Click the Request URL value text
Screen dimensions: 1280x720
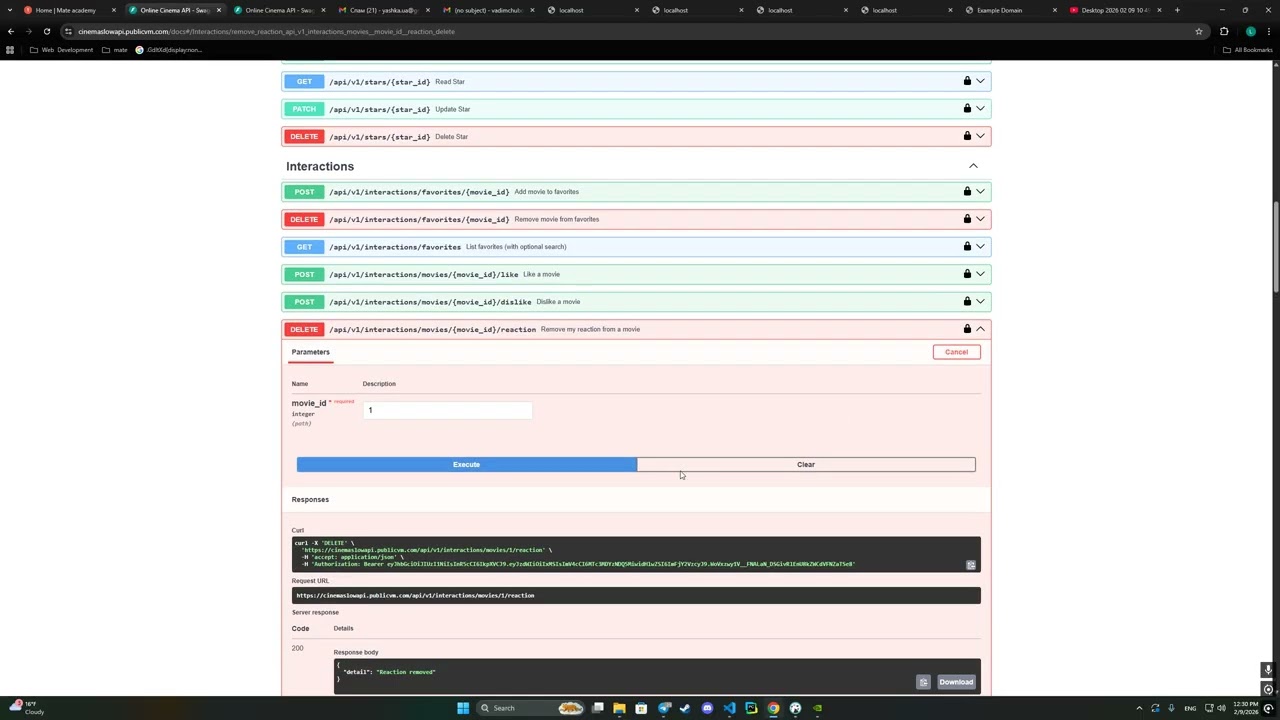point(415,595)
